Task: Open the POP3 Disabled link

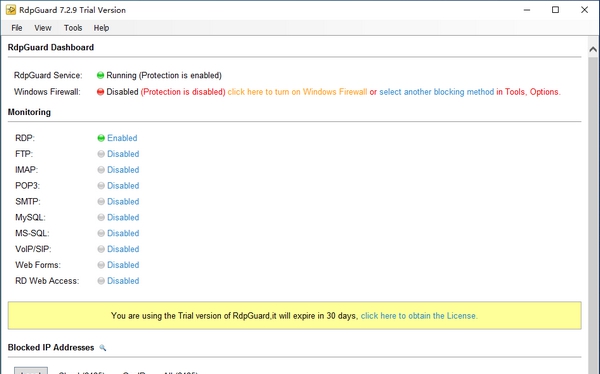Action: tap(123, 186)
